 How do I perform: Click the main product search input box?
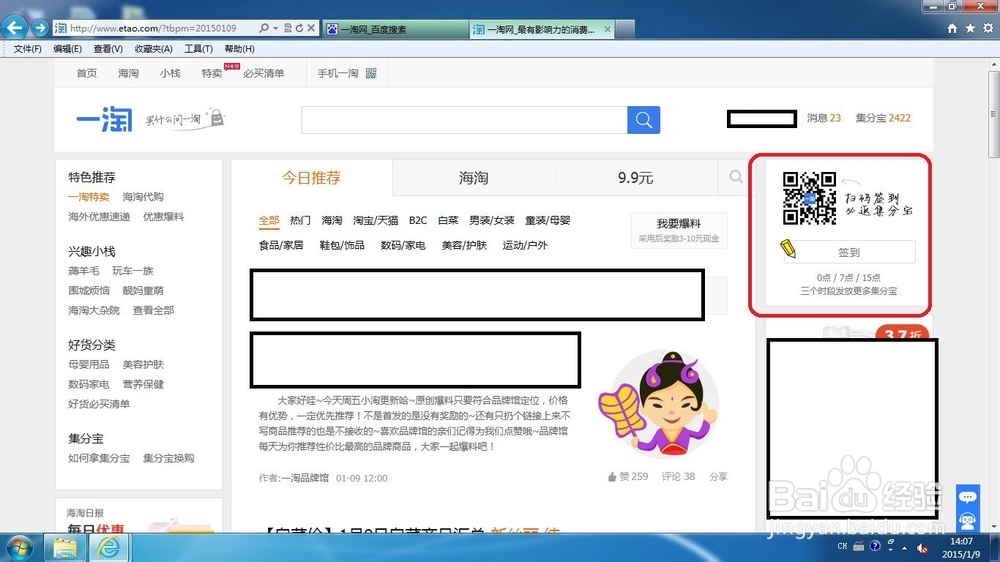point(464,120)
